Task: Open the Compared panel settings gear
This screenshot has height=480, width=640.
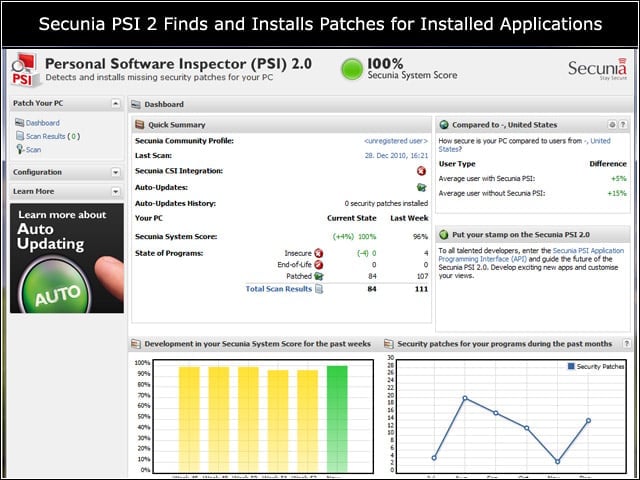Action: 611,124
